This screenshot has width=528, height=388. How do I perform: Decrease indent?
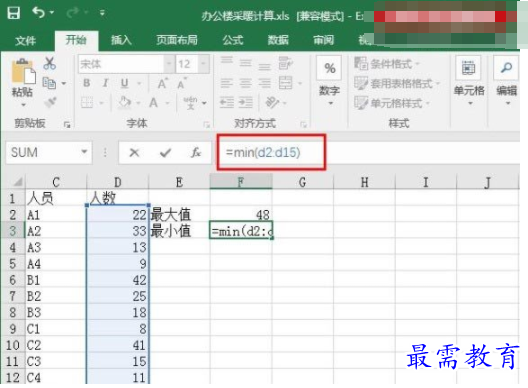pos(227,102)
